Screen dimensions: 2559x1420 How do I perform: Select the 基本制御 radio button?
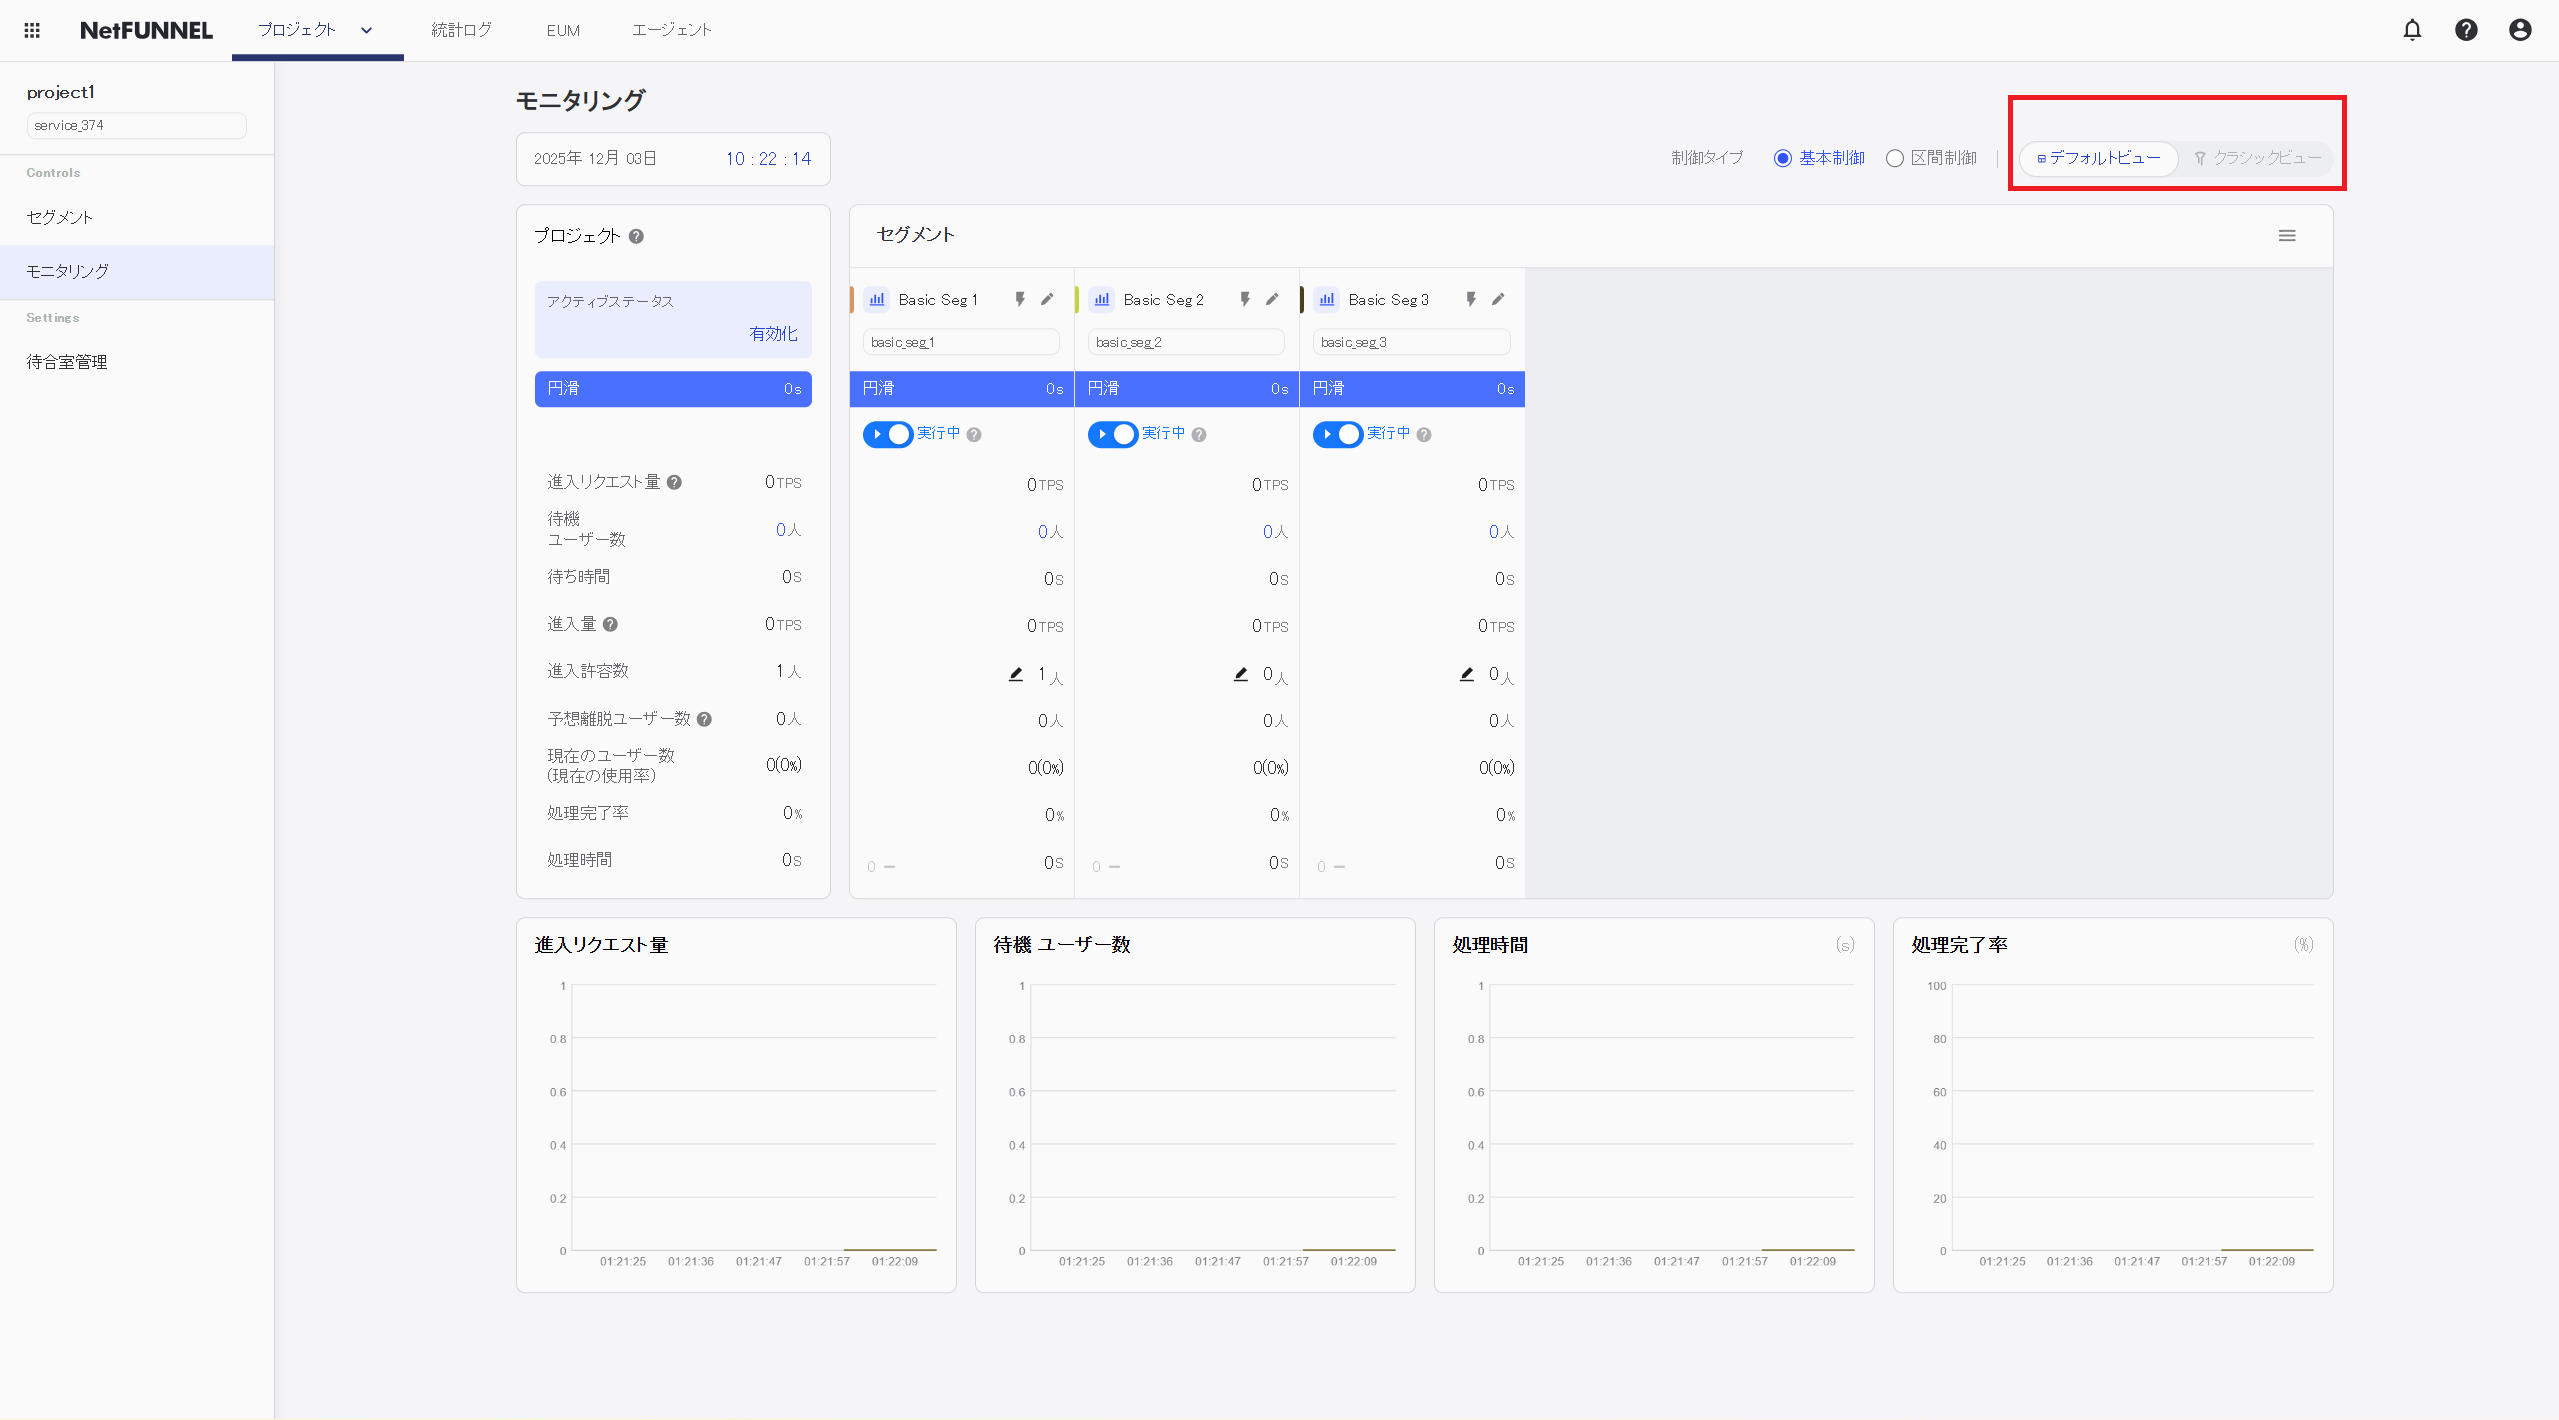[x=1783, y=158]
